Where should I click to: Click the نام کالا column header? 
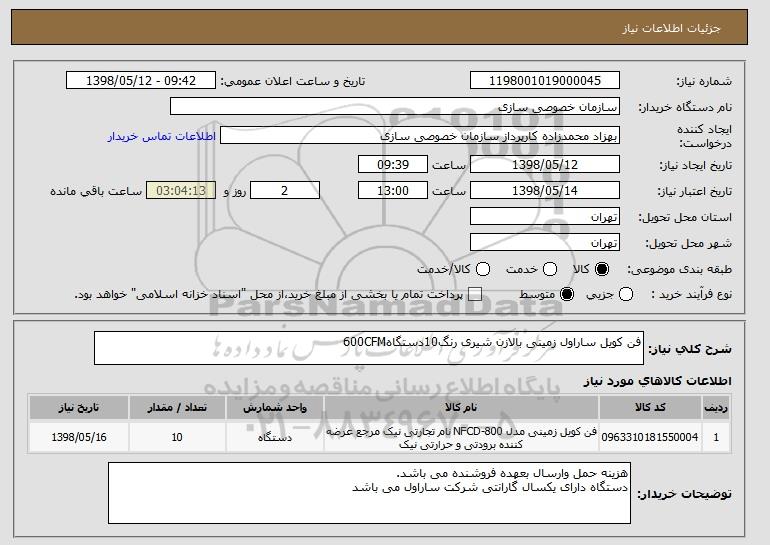(461, 408)
